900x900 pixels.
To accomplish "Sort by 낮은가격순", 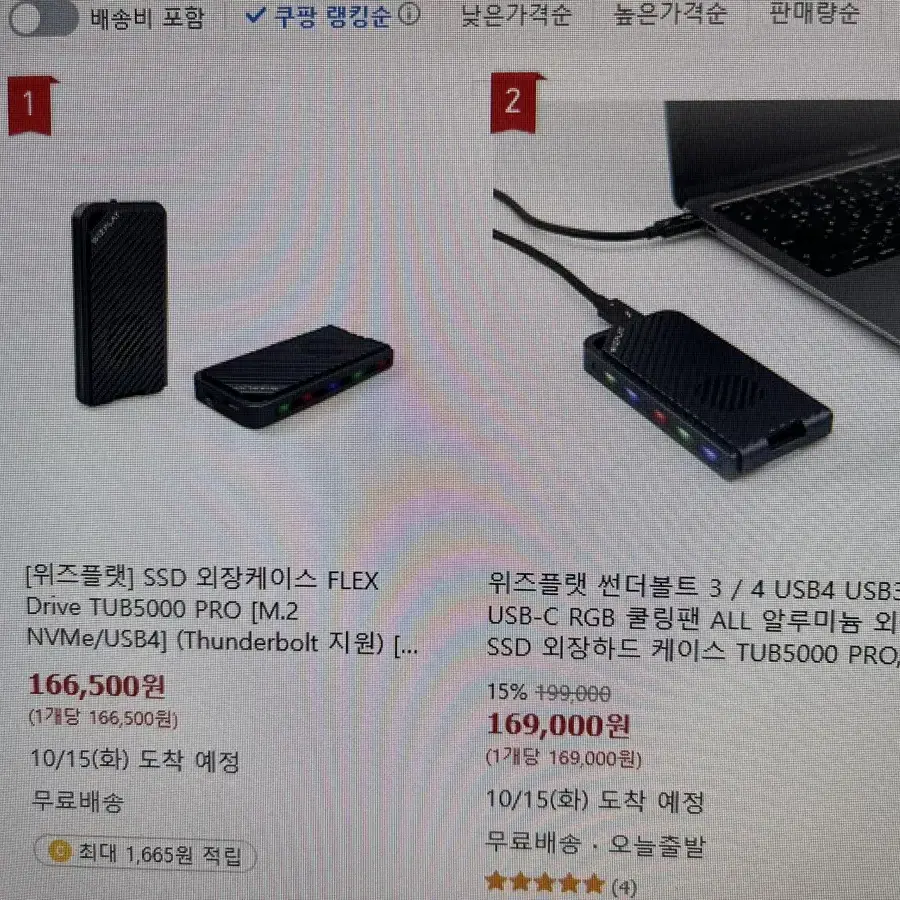I will [x=517, y=15].
